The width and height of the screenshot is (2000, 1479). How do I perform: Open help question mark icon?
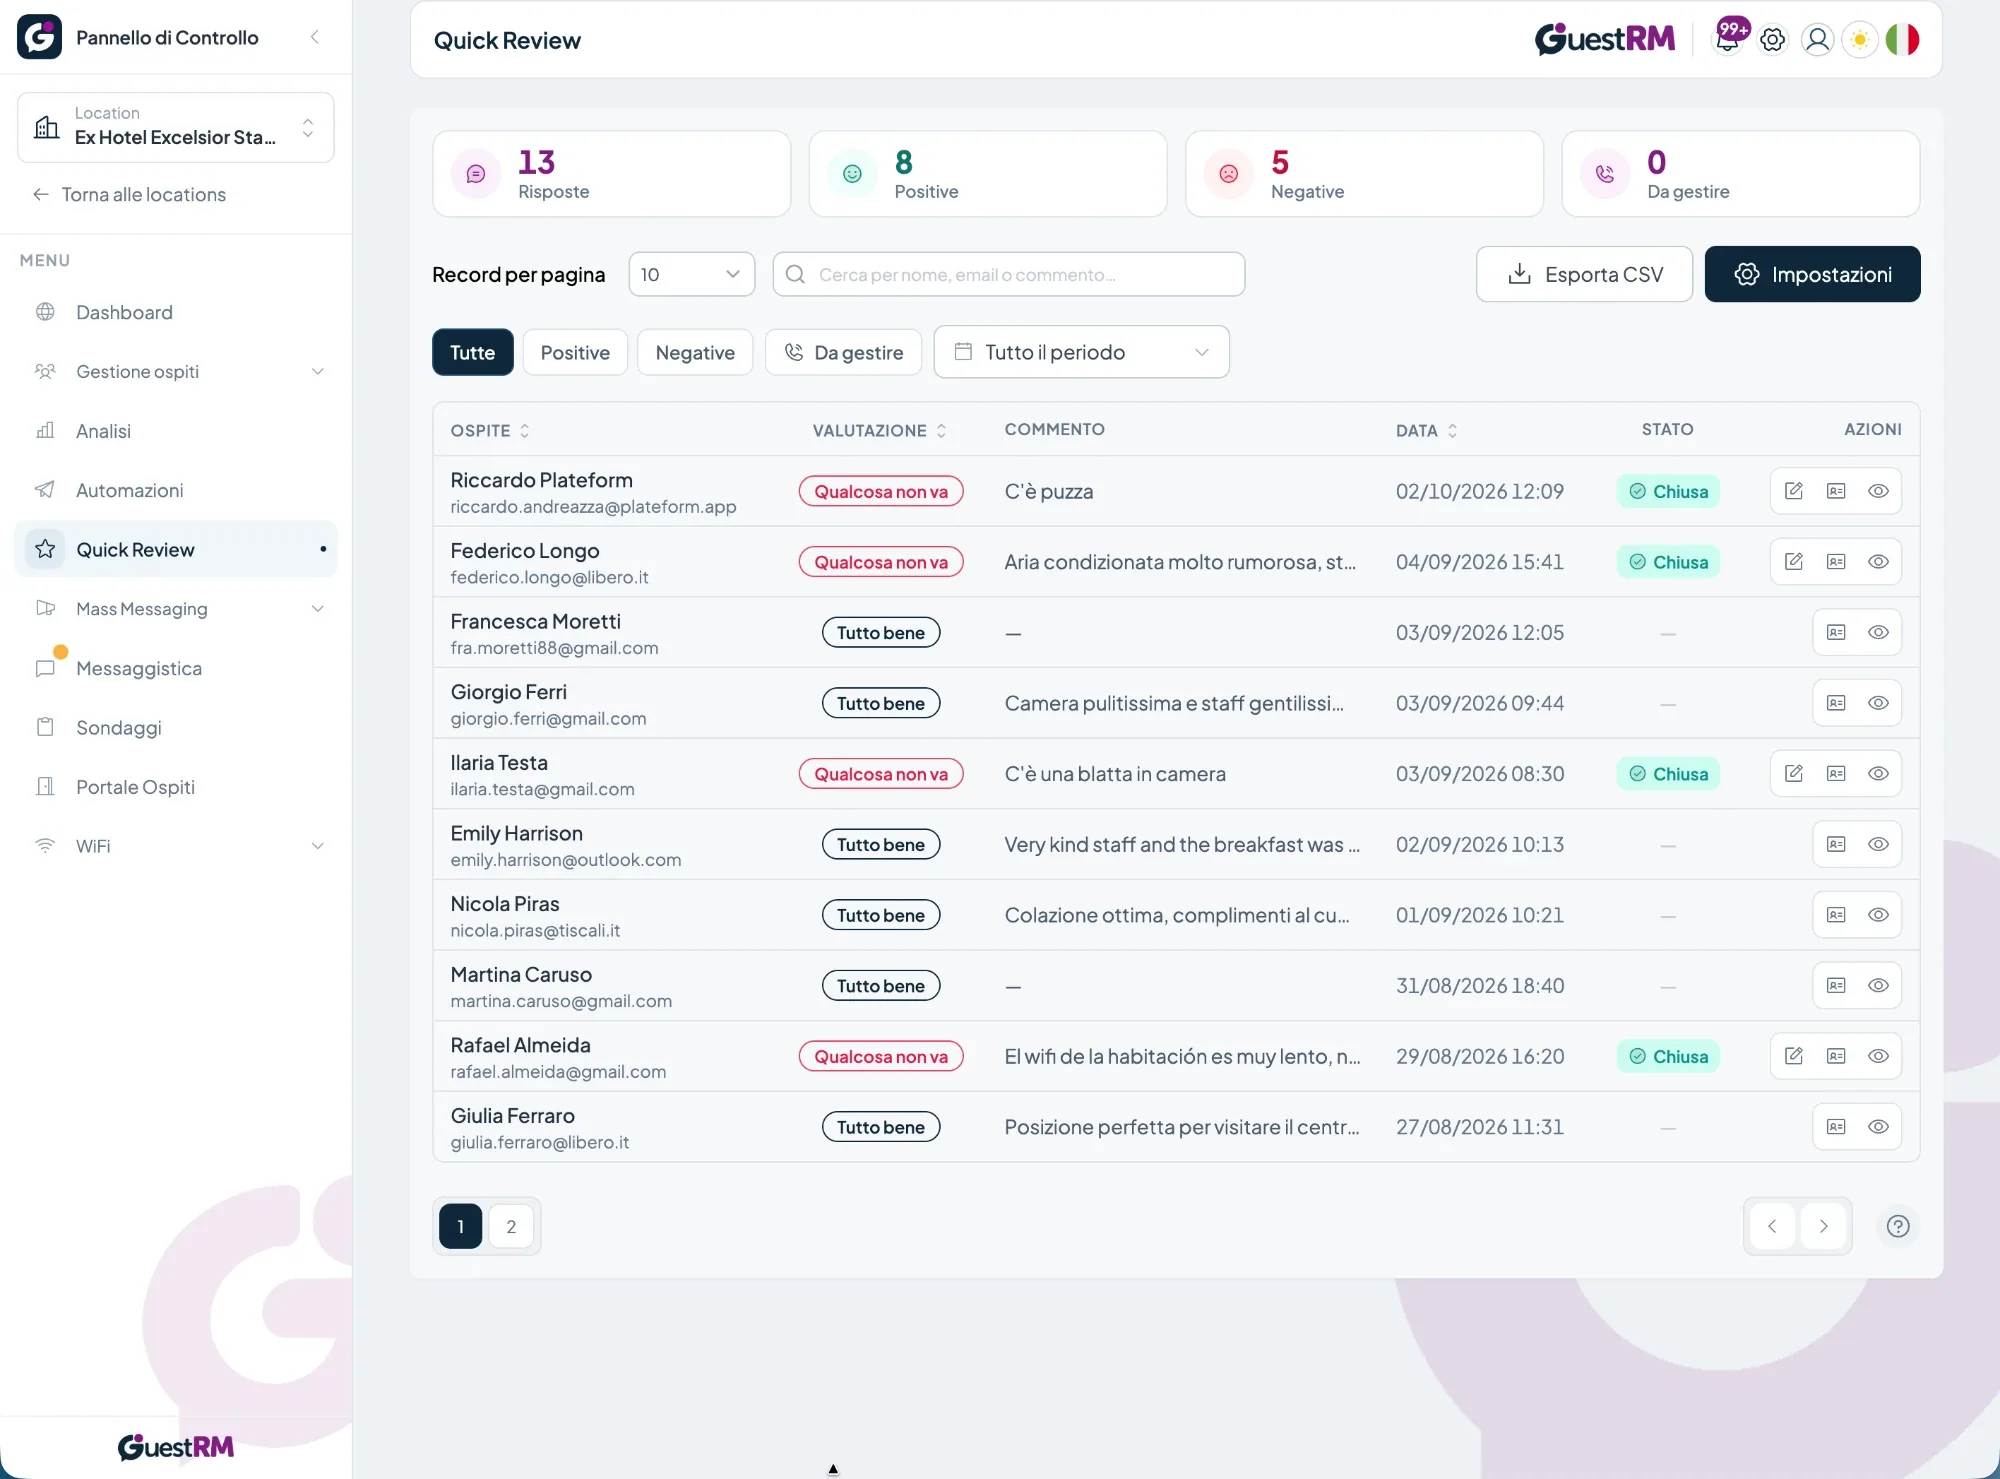coord(1898,1226)
